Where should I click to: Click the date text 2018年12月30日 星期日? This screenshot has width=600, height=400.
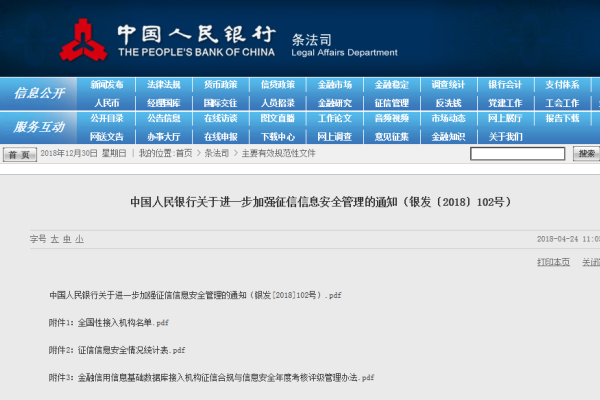[x=83, y=153]
